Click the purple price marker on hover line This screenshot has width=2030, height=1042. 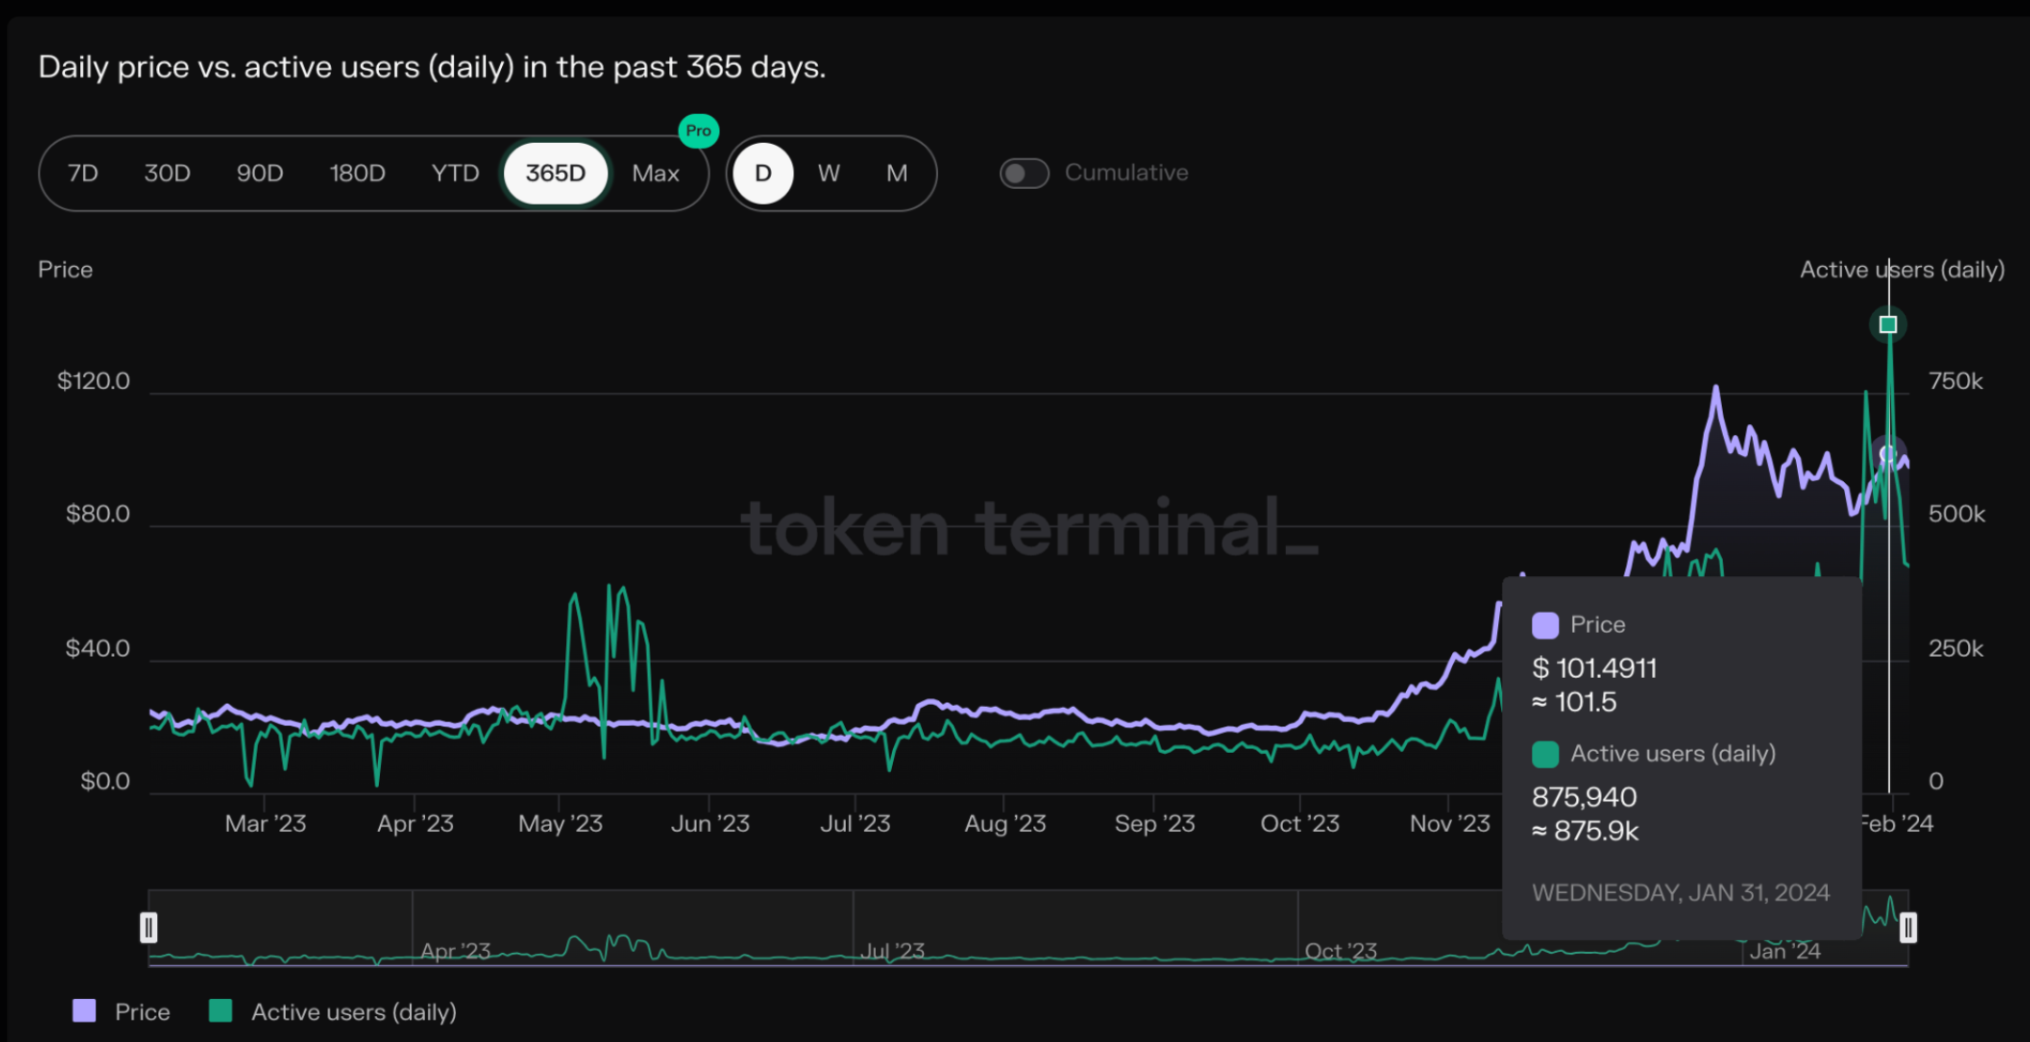(1888, 455)
